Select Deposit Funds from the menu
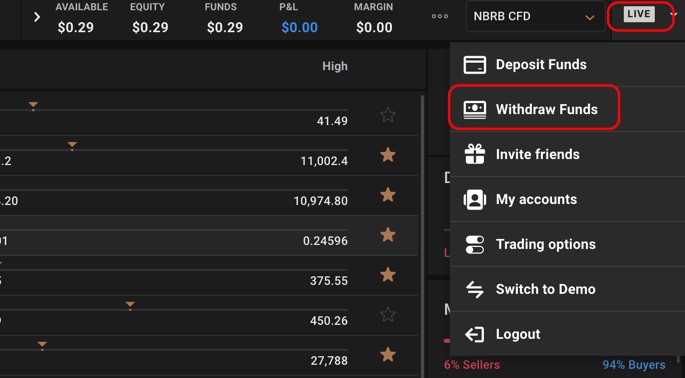Viewport: 685px width, 378px height. [x=567, y=65]
